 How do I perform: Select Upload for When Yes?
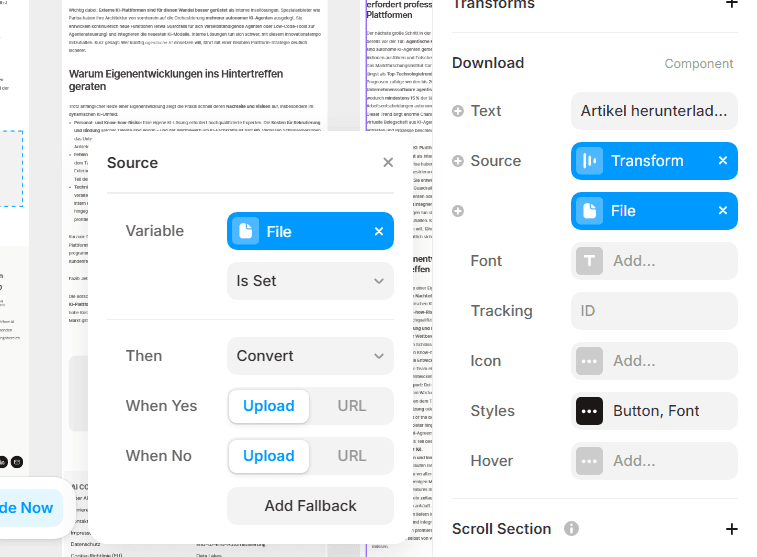268,406
